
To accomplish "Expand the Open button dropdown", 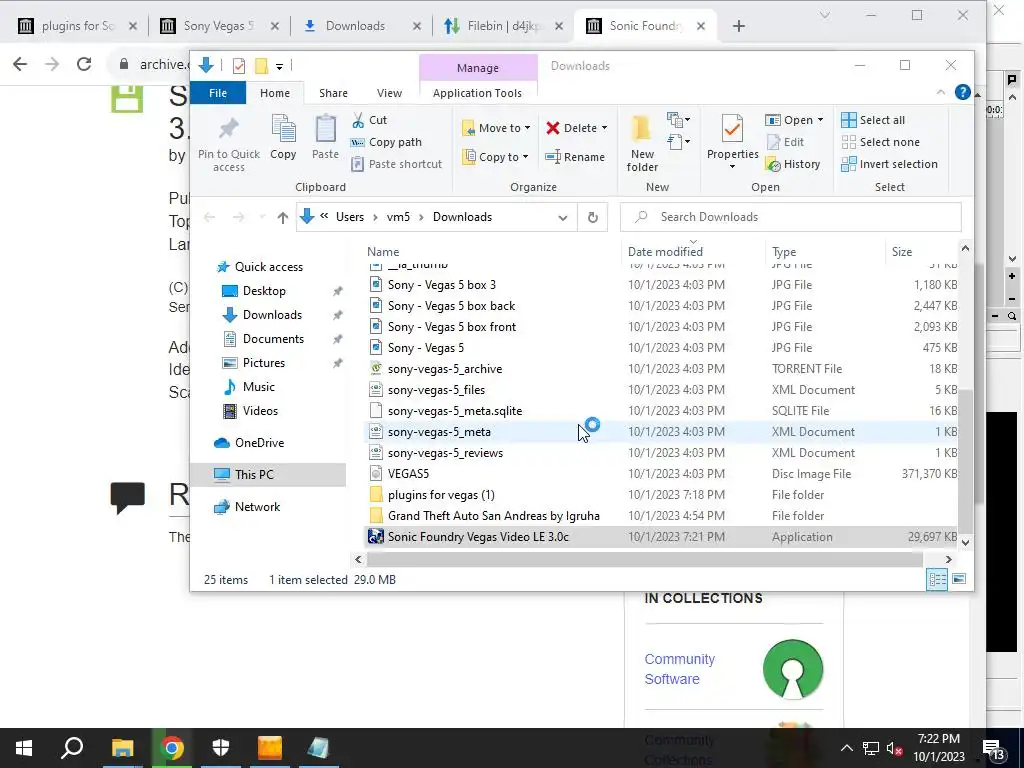I will (x=820, y=120).
